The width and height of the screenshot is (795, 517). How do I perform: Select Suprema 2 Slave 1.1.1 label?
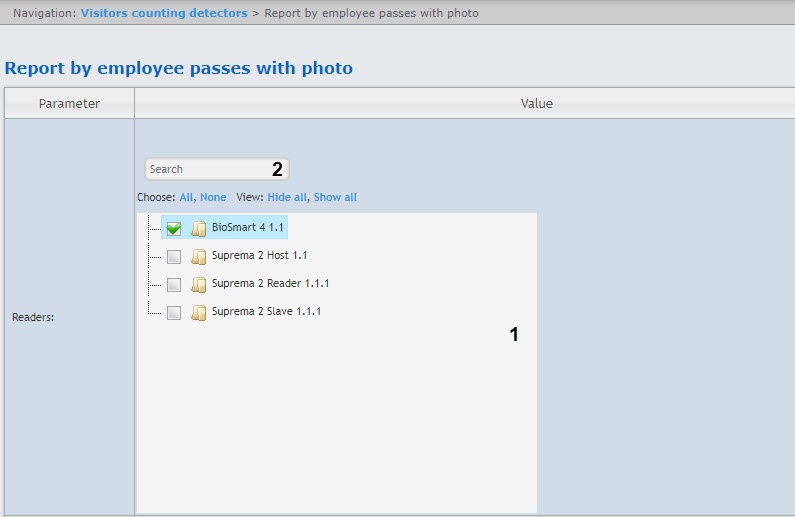click(266, 312)
